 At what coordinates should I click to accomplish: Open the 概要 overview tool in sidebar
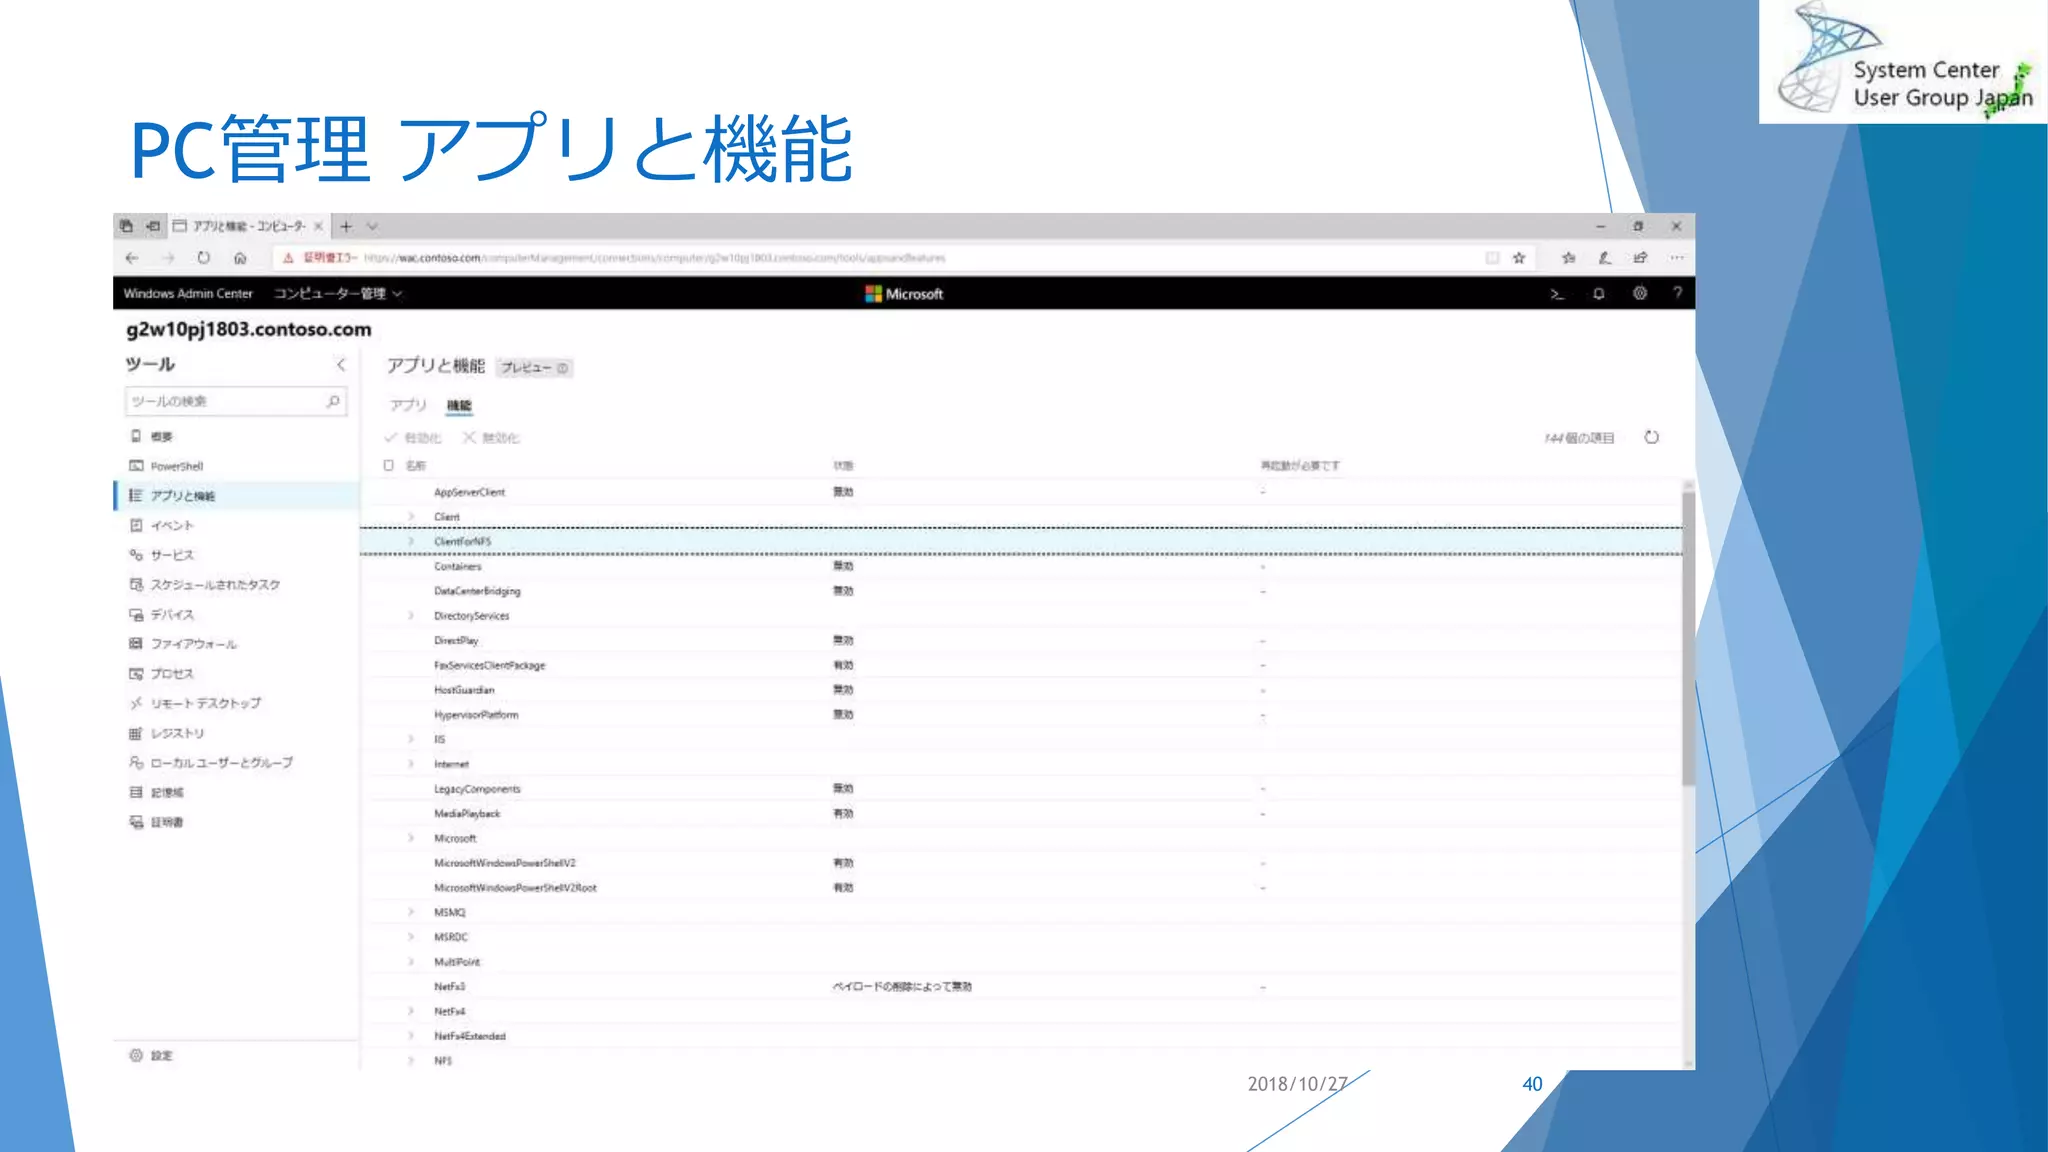161,437
